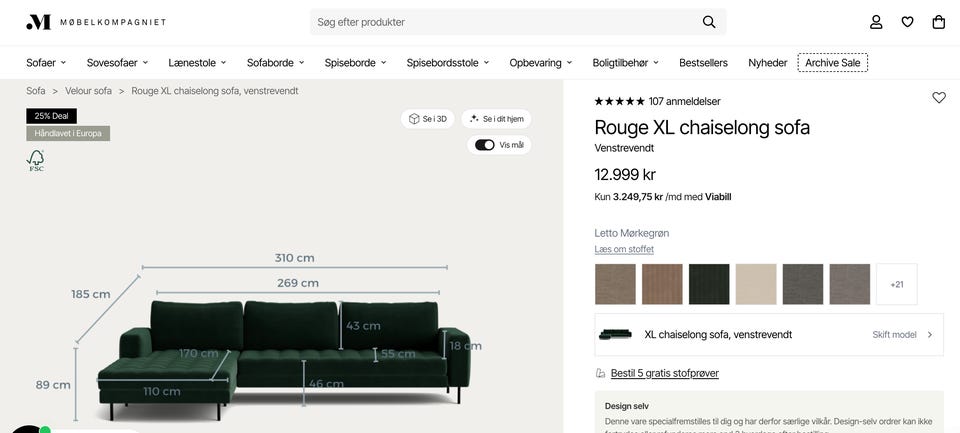
Task: Expand the Sofaer menu
Action: [46, 62]
